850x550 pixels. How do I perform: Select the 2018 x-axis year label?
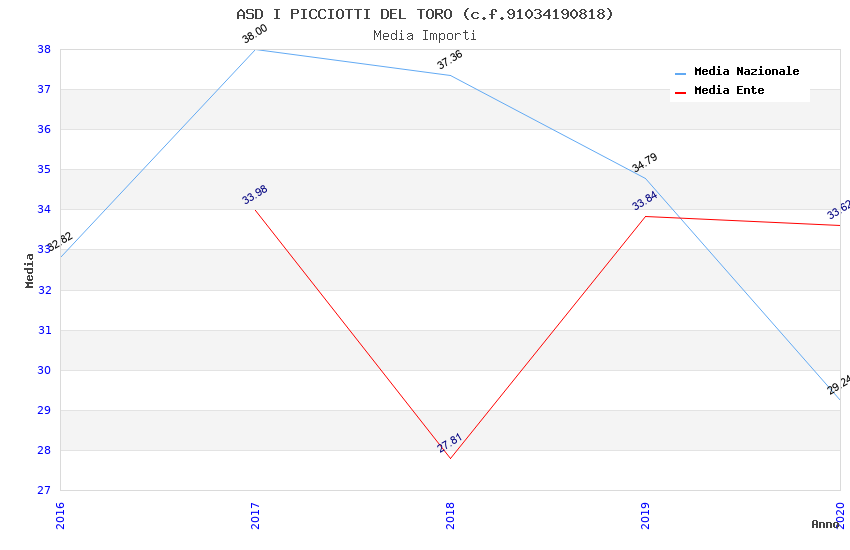450,515
